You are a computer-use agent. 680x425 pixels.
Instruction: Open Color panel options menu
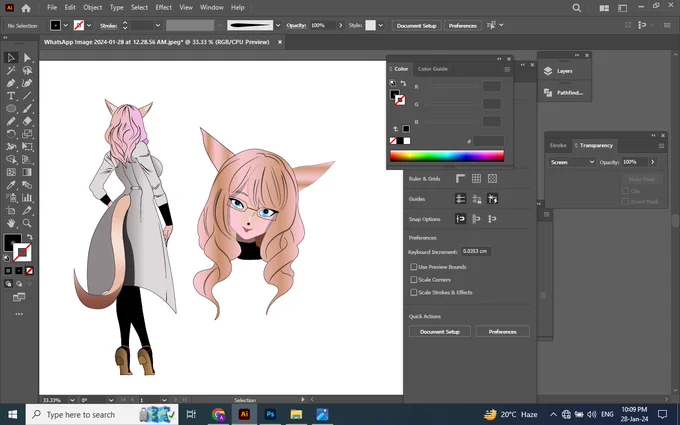pos(507,69)
